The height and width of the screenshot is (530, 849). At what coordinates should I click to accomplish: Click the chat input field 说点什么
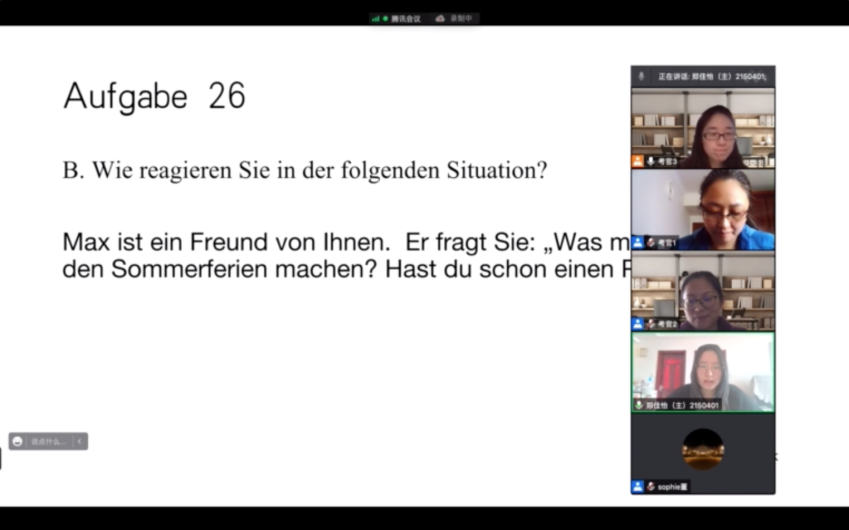tap(48, 441)
